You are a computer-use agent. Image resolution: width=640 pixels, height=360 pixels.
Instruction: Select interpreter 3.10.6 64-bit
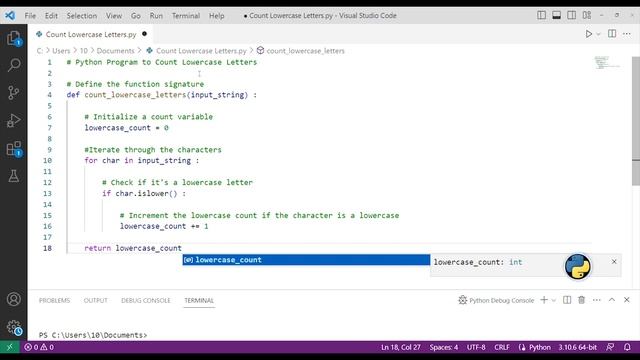(578, 347)
